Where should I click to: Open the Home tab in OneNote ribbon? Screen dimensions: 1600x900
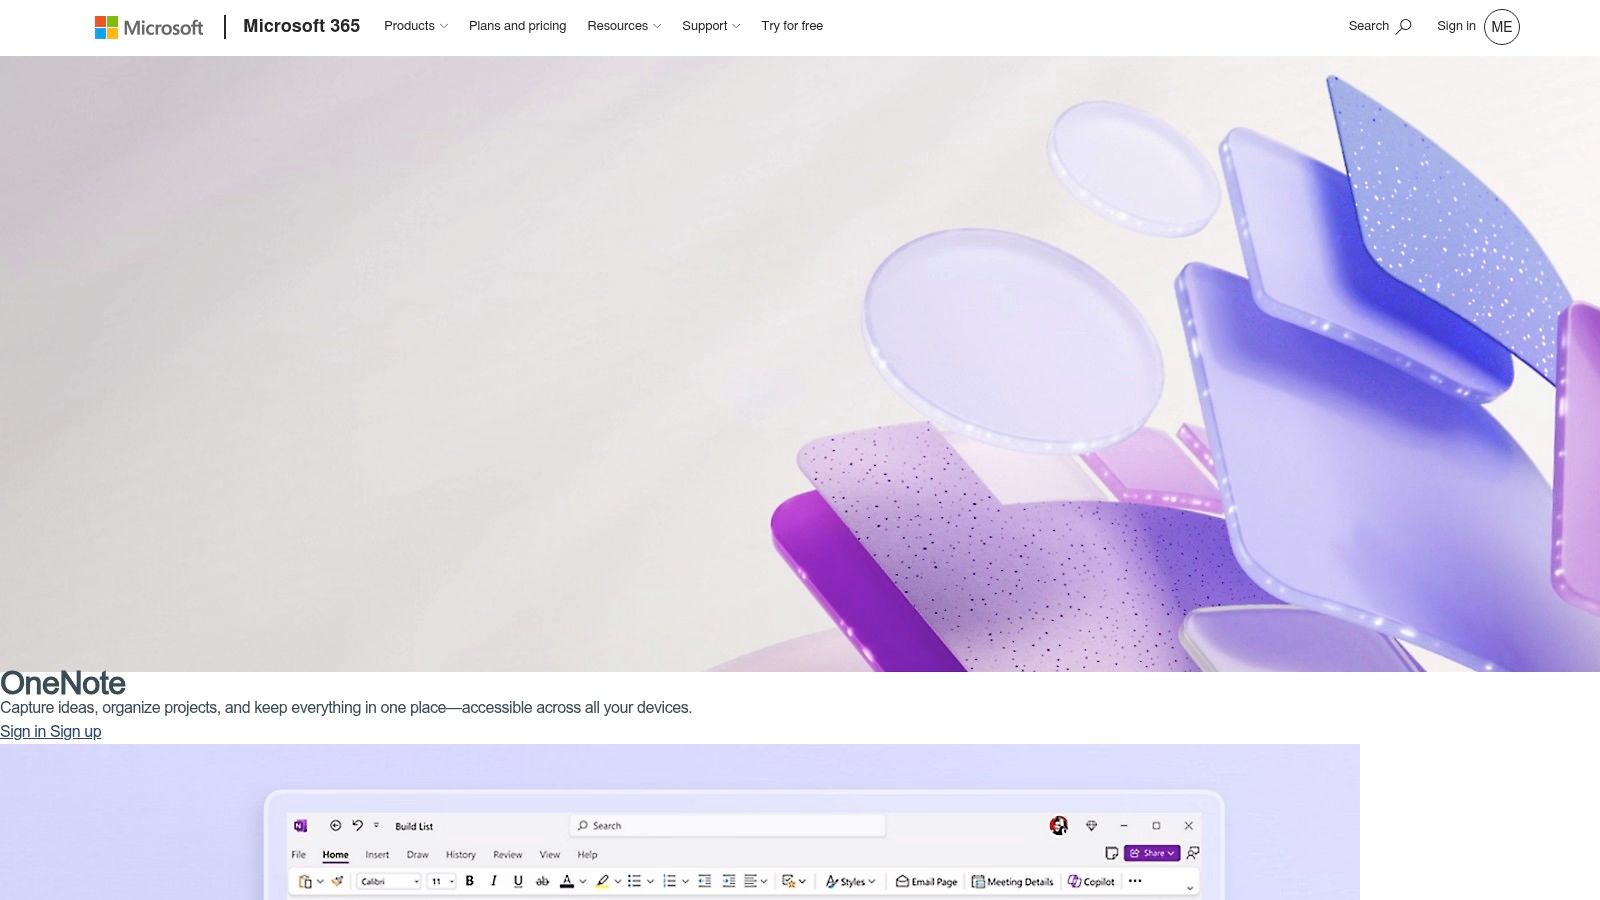pos(335,855)
